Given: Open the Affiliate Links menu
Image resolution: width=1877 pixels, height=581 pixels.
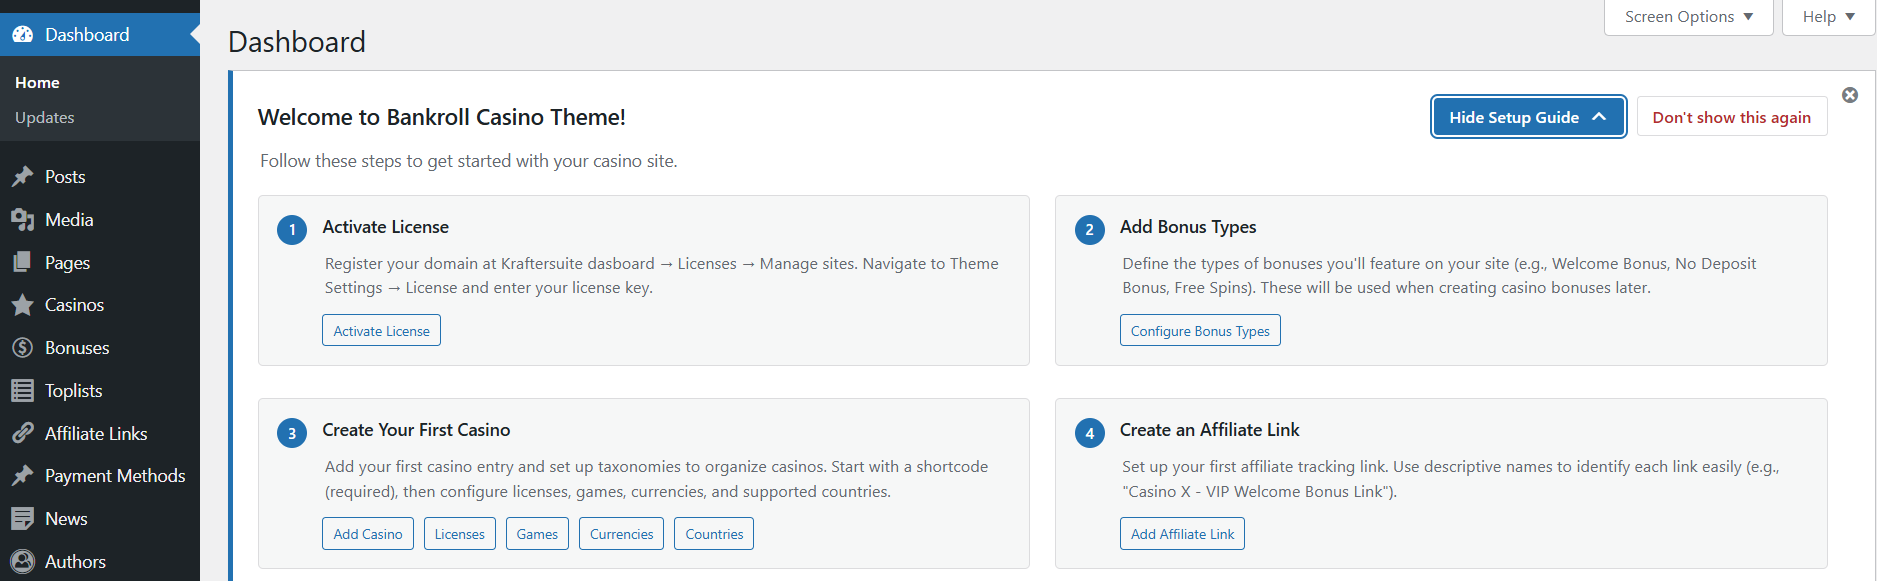Looking at the screenshot, I should click(x=100, y=434).
